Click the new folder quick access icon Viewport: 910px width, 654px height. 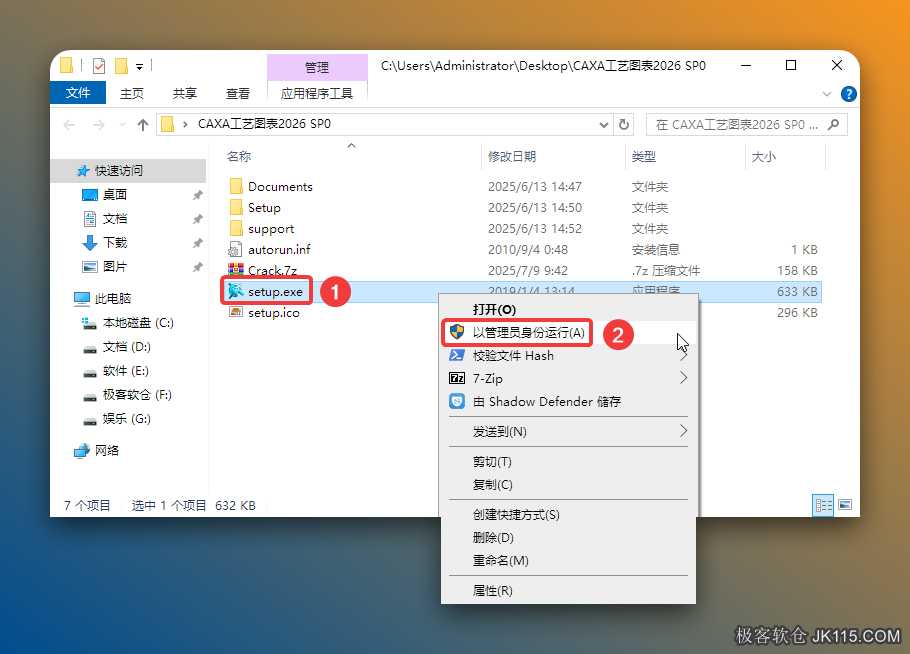(121, 66)
